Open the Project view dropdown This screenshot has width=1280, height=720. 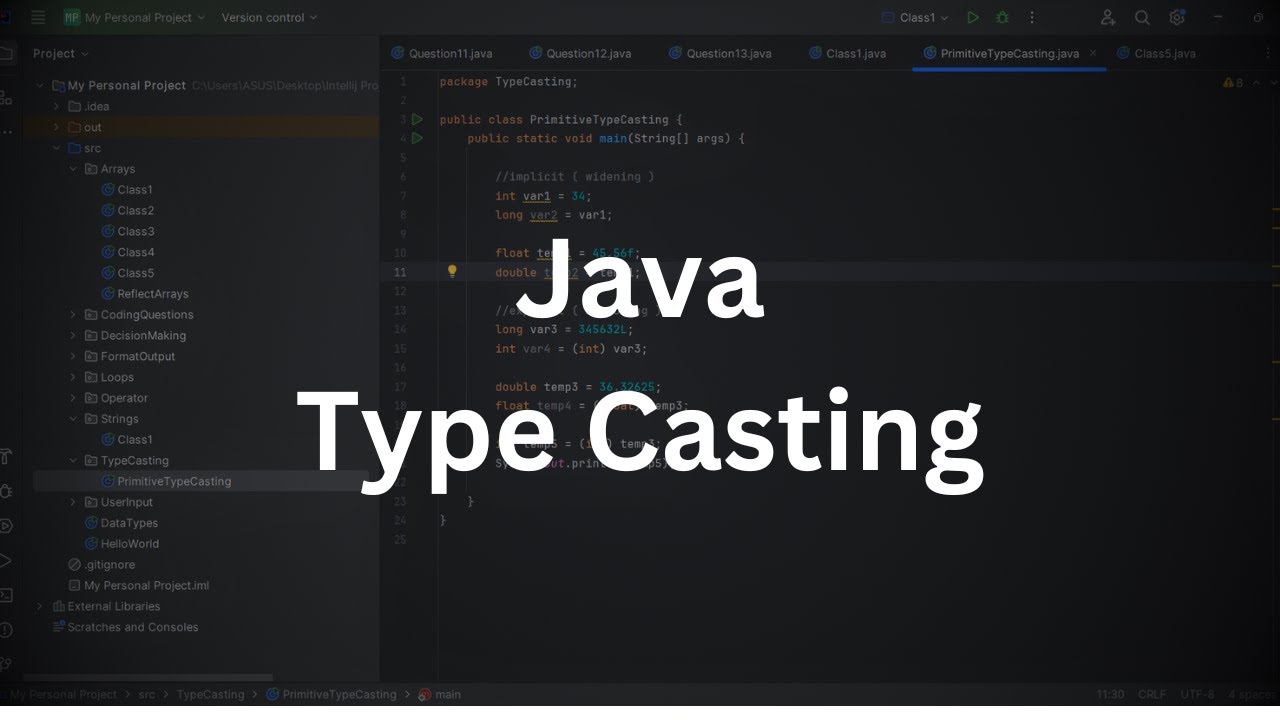click(x=60, y=53)
